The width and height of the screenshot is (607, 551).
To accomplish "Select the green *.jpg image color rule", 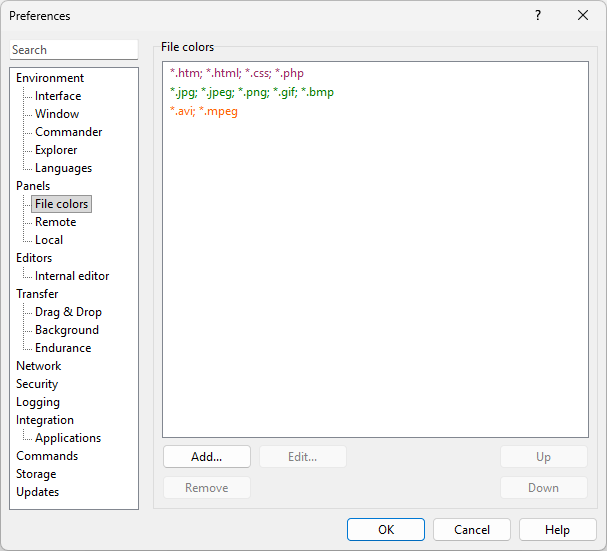I will point(252,92).
